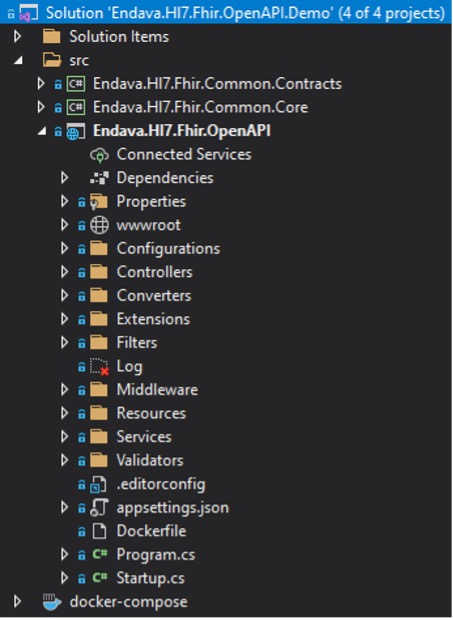Select the Dockerfile item
Viewport: 453px width, 620px height.
coord(151,531)
